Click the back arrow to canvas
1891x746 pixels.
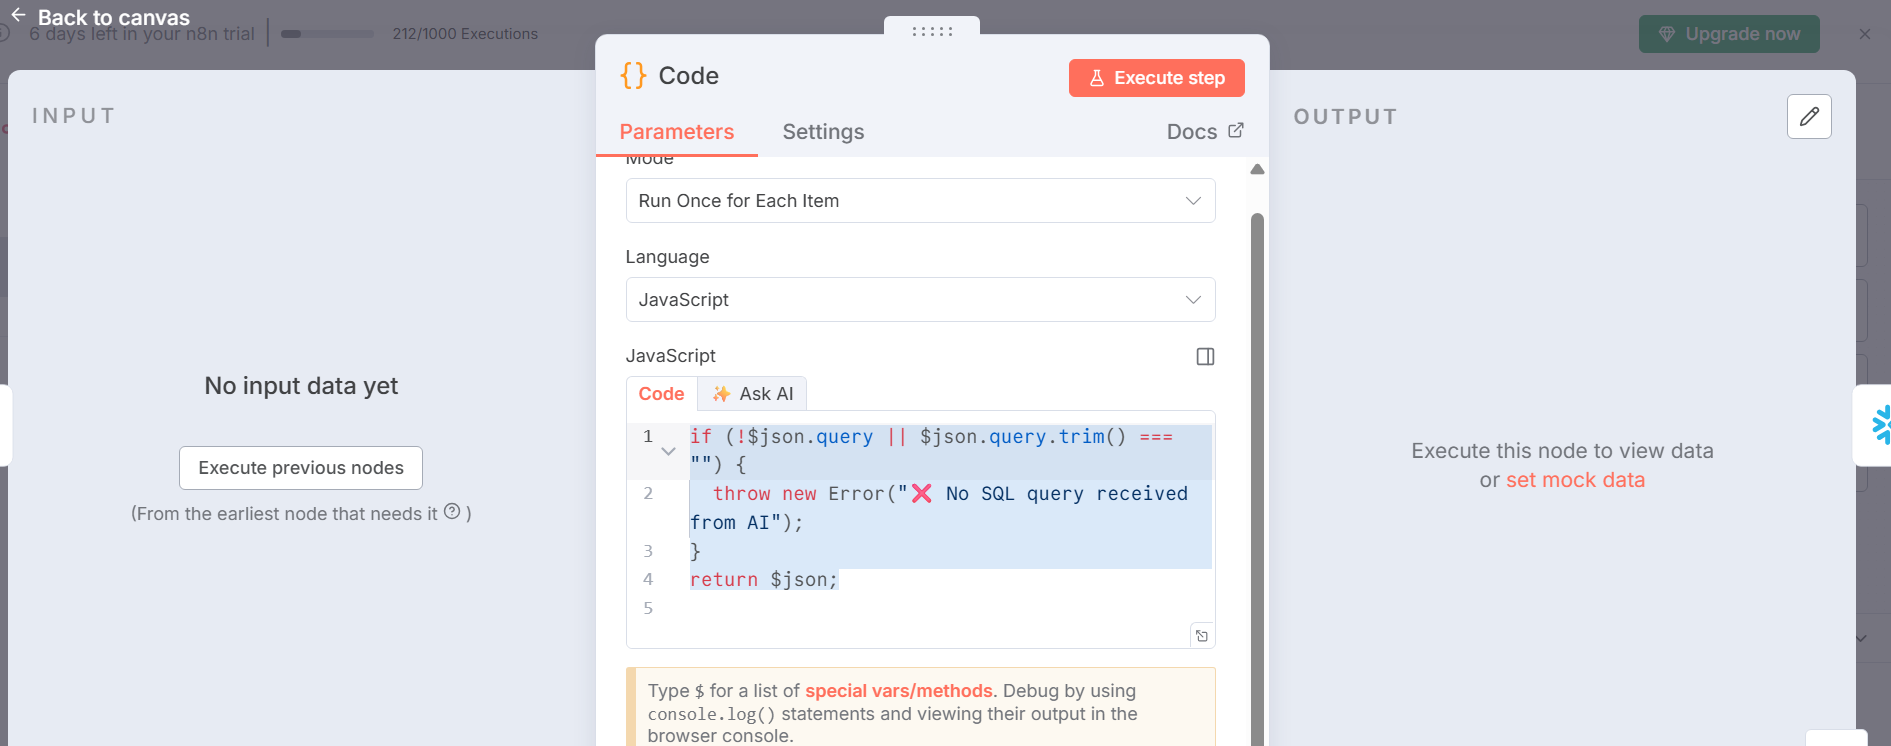pyautogui.click(x=18, y=15)
